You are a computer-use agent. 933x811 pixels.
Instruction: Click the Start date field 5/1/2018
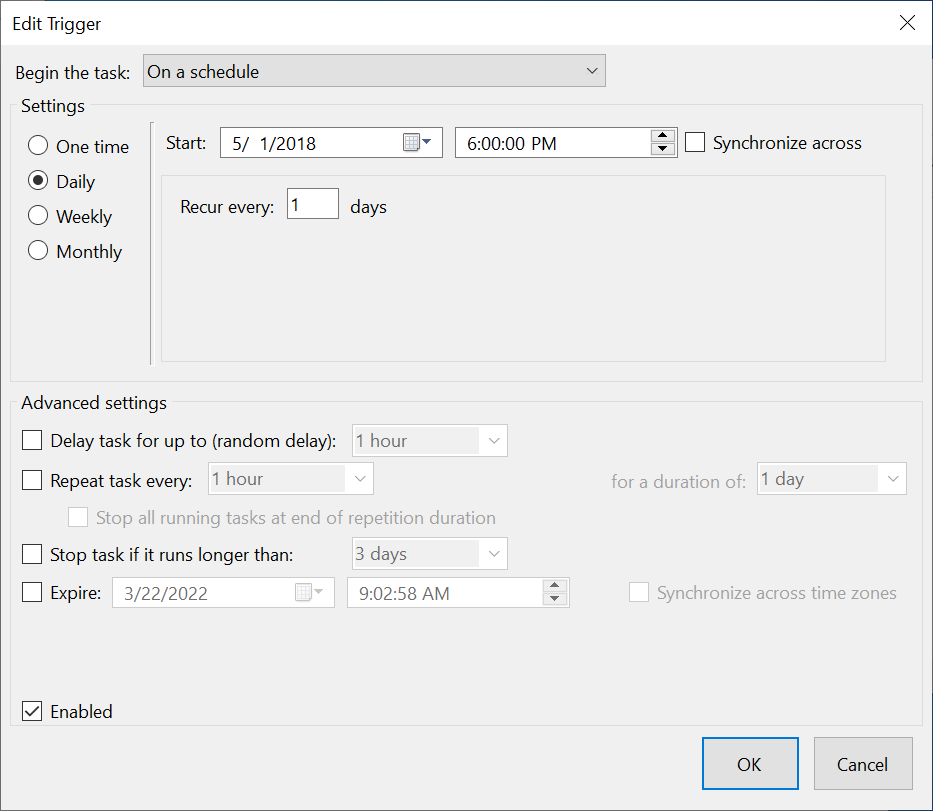tap(310, 143)
